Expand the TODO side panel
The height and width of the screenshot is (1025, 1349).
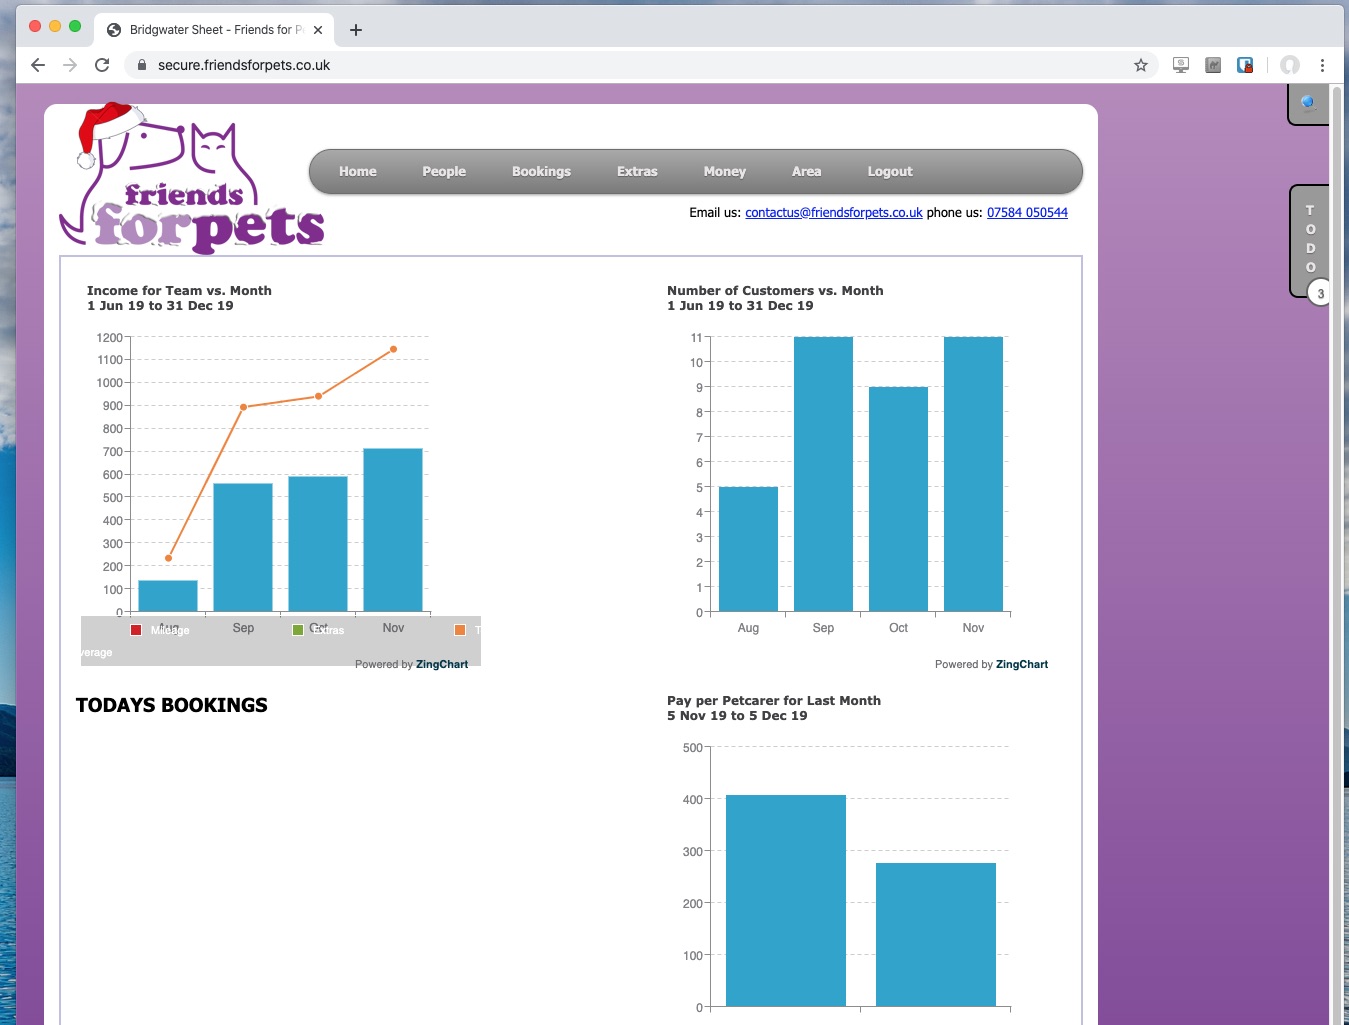(1310, 239)
